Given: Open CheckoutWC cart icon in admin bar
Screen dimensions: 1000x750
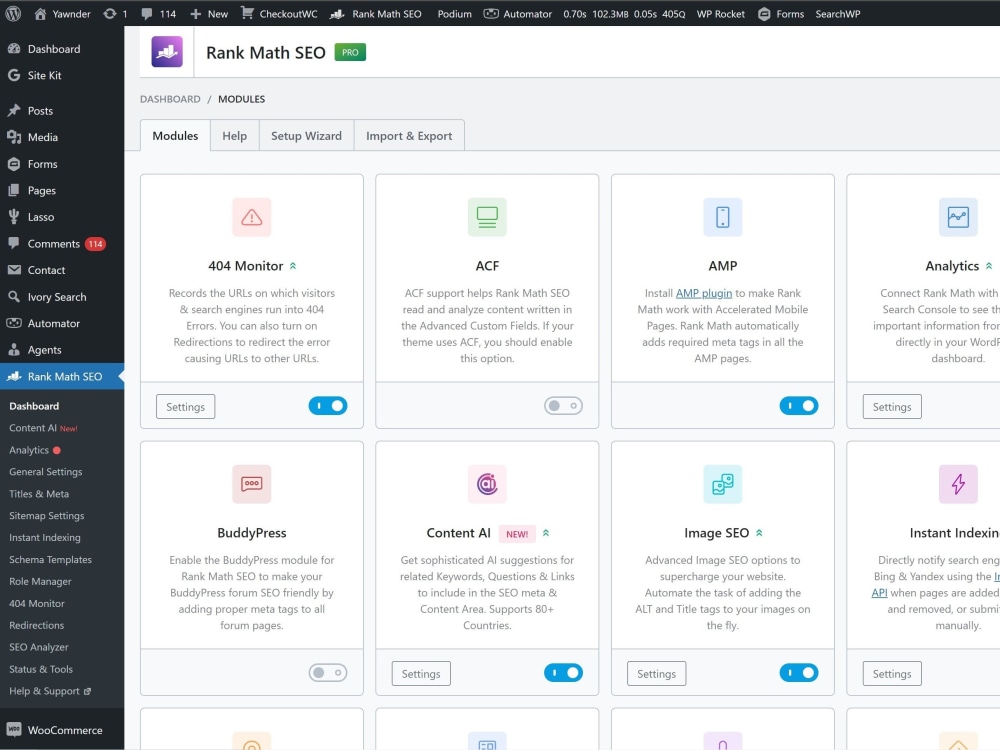Looking at the screenshot, I should click(247, 13).
